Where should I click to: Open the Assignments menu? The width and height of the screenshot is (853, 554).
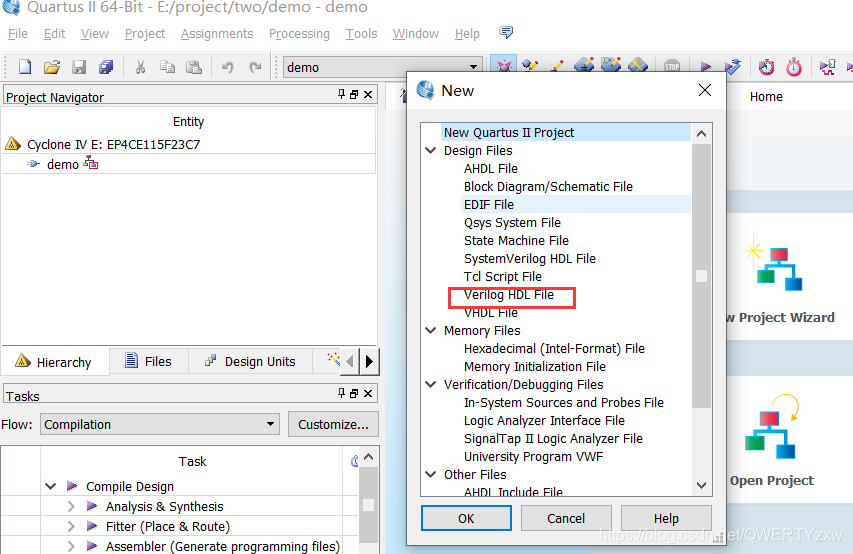pos(217,34)
